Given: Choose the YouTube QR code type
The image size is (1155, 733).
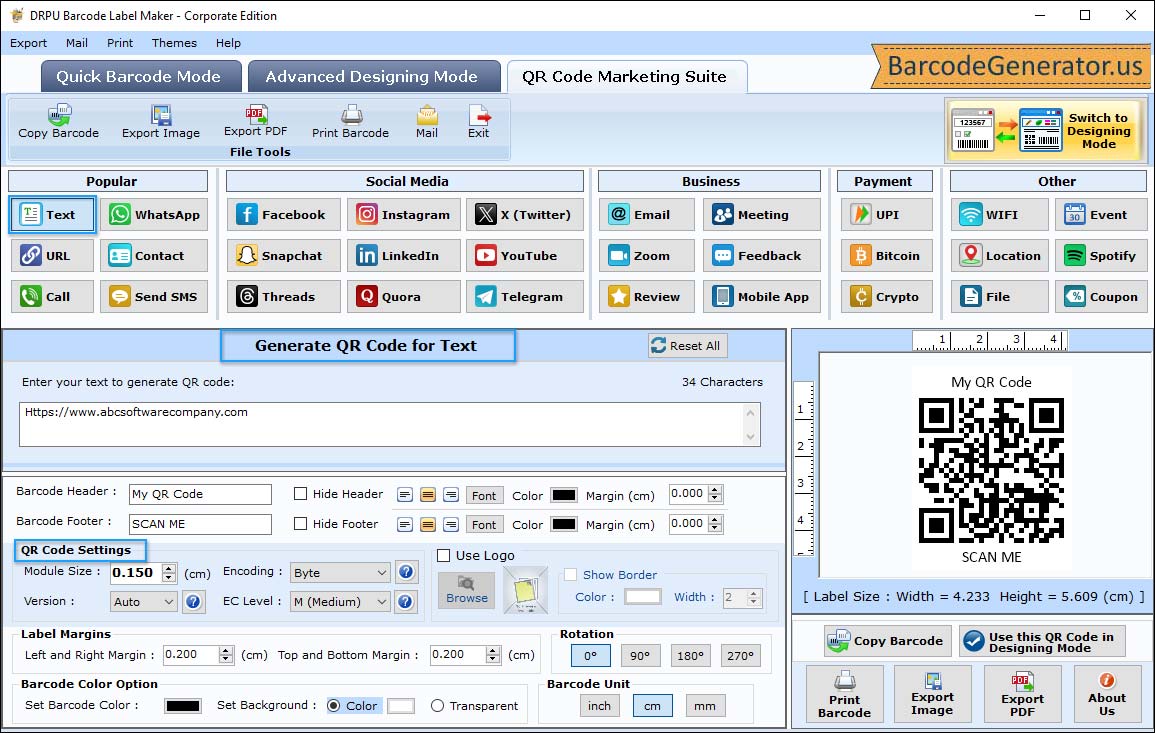Looking at the screenshot, I should coord(524,256).
